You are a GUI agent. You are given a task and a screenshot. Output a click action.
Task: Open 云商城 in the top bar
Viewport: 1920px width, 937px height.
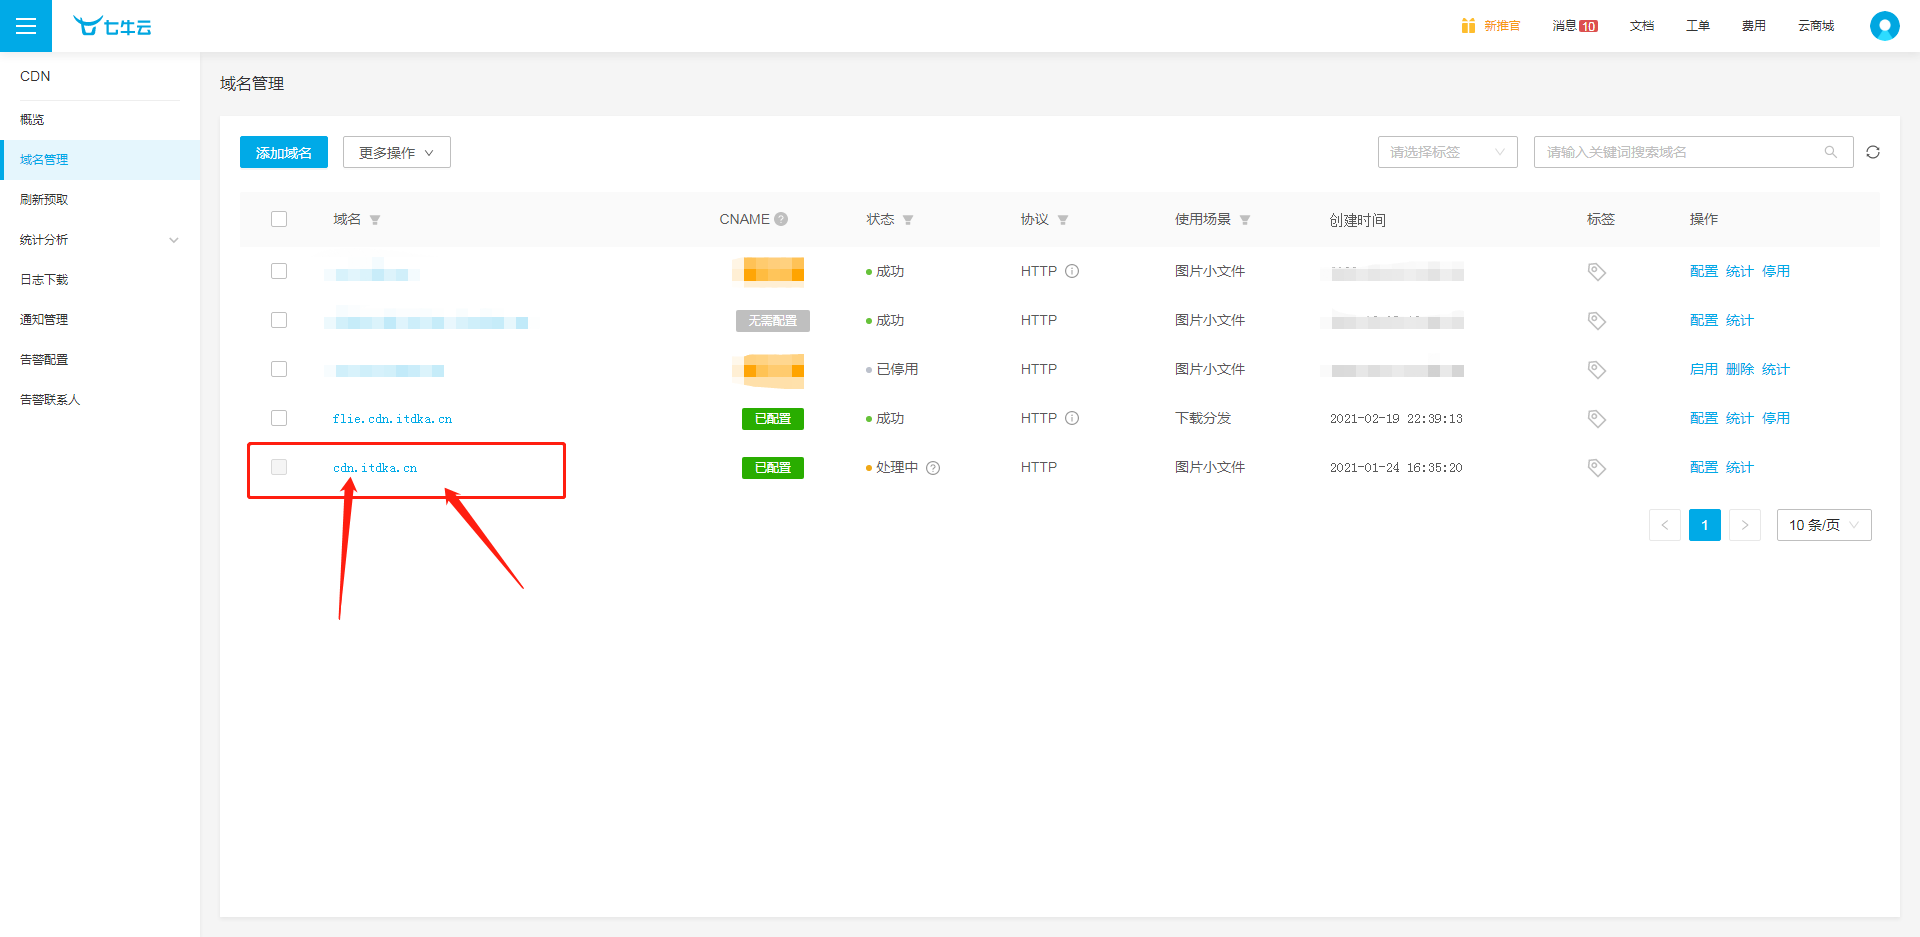(x=1816, y=26)
